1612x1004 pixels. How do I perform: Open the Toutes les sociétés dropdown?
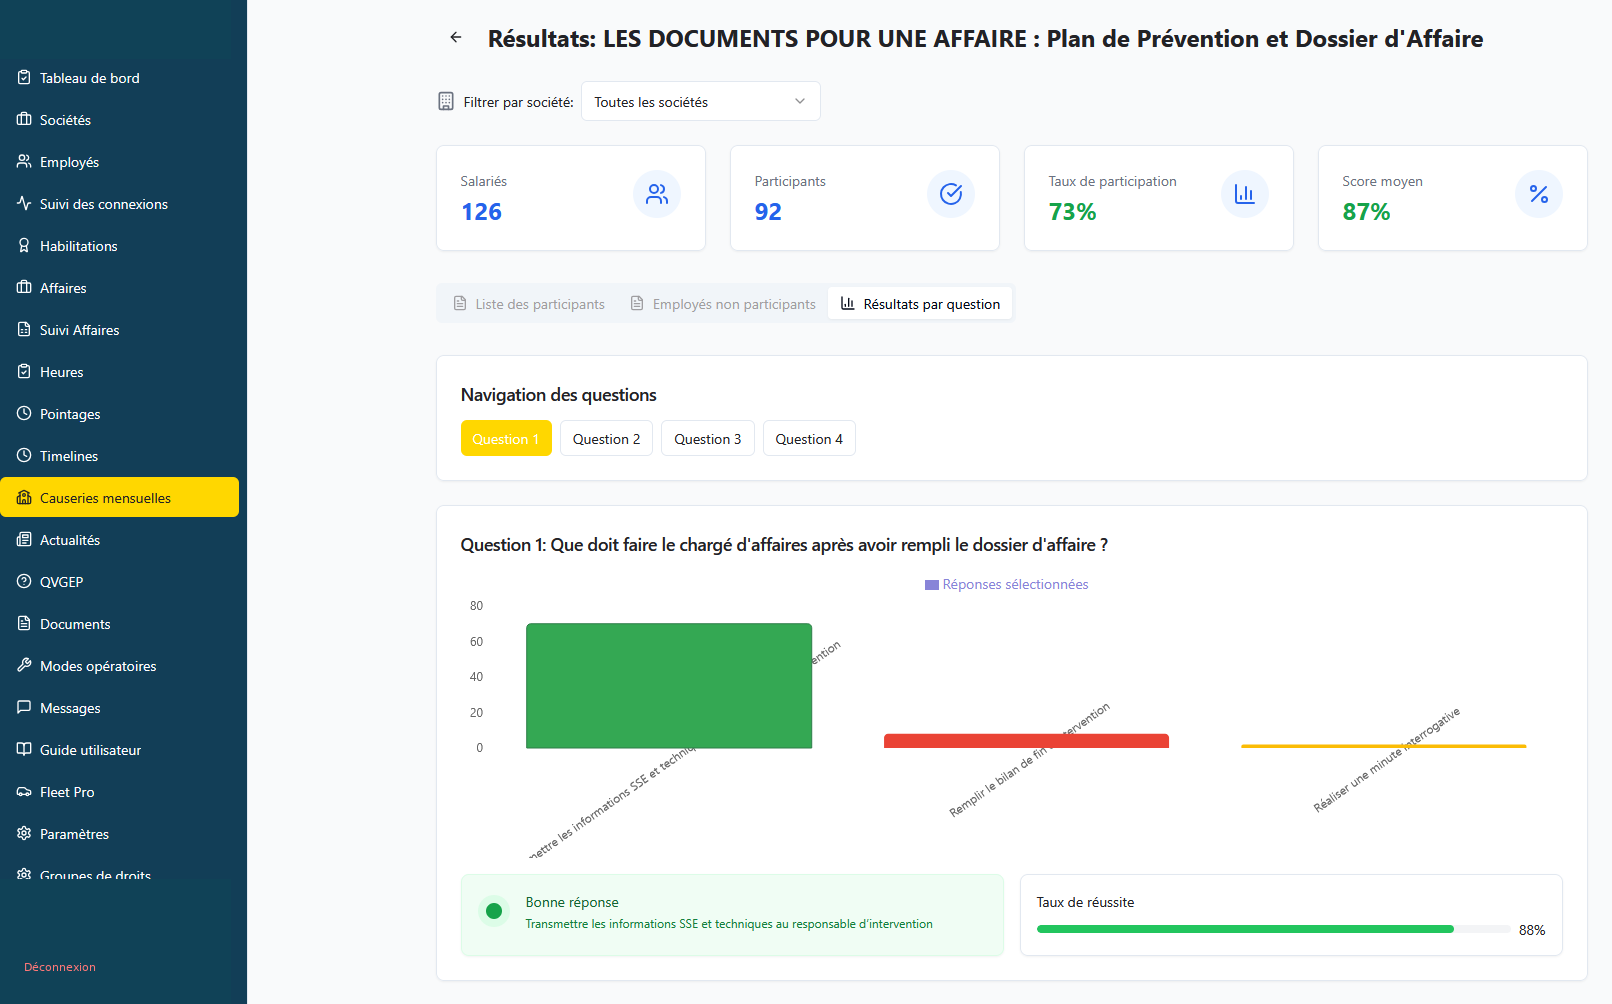700,101
